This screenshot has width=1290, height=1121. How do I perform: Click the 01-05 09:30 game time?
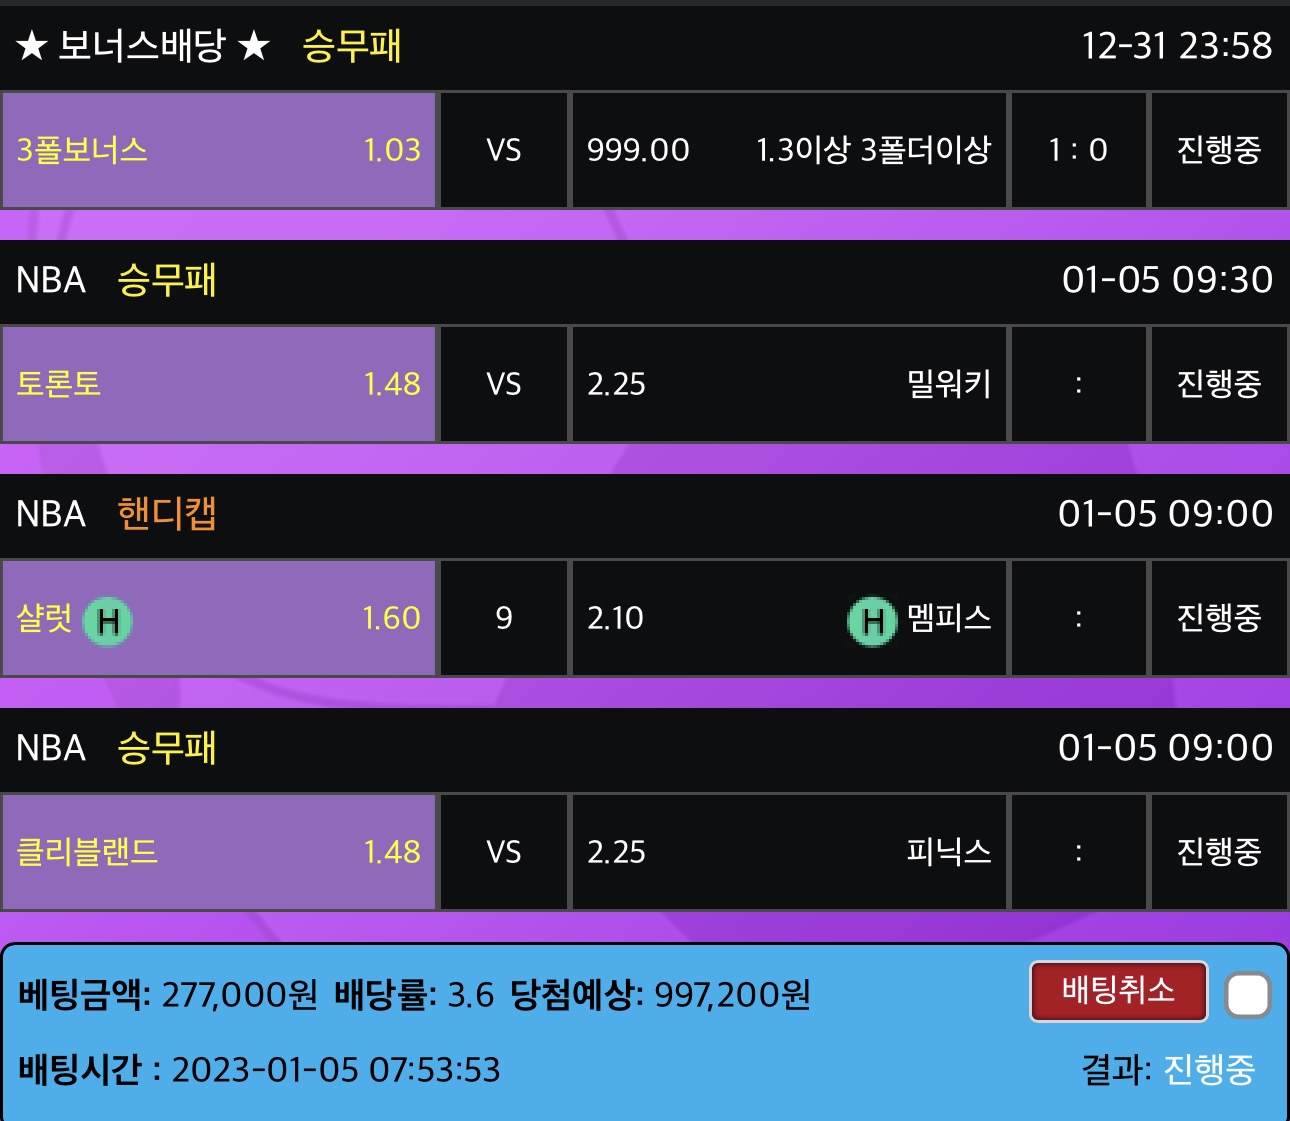click(1167, 280)
